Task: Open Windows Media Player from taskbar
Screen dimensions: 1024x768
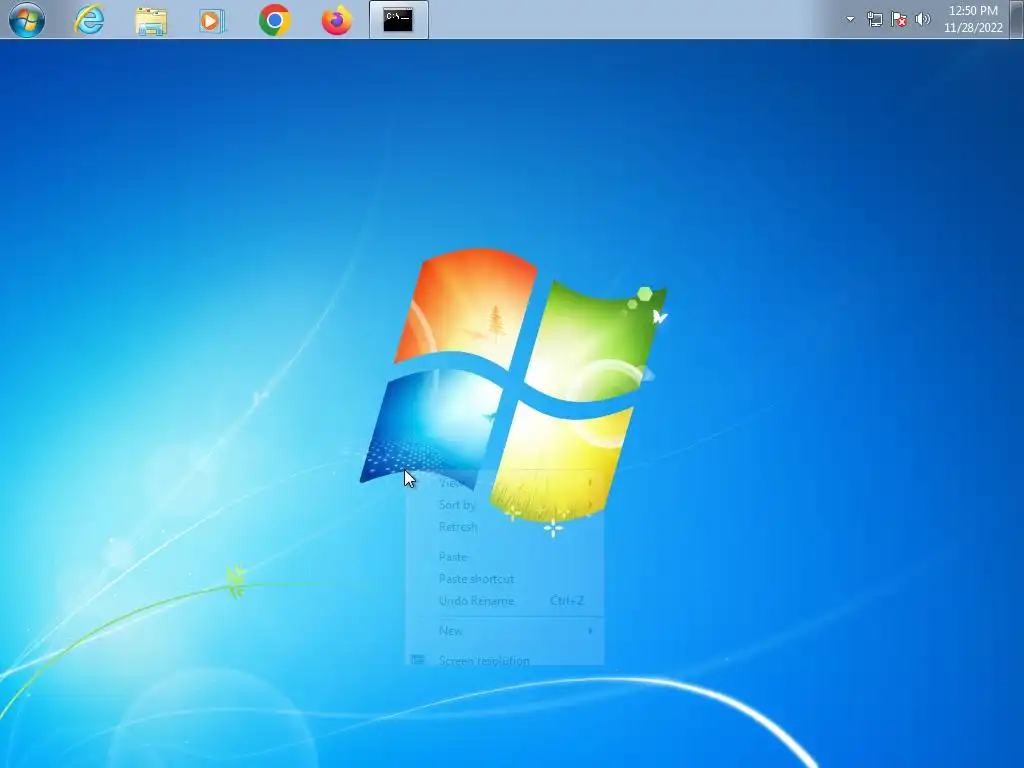Action: (212, 20)
